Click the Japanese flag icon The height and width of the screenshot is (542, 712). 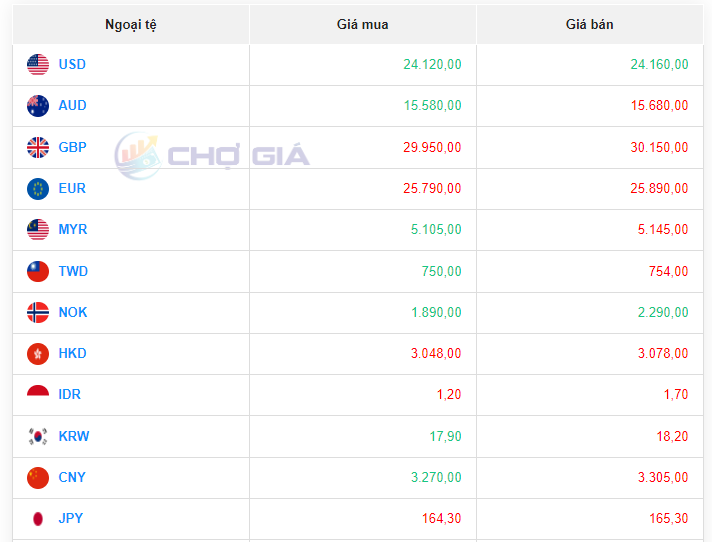coord(38,519)
